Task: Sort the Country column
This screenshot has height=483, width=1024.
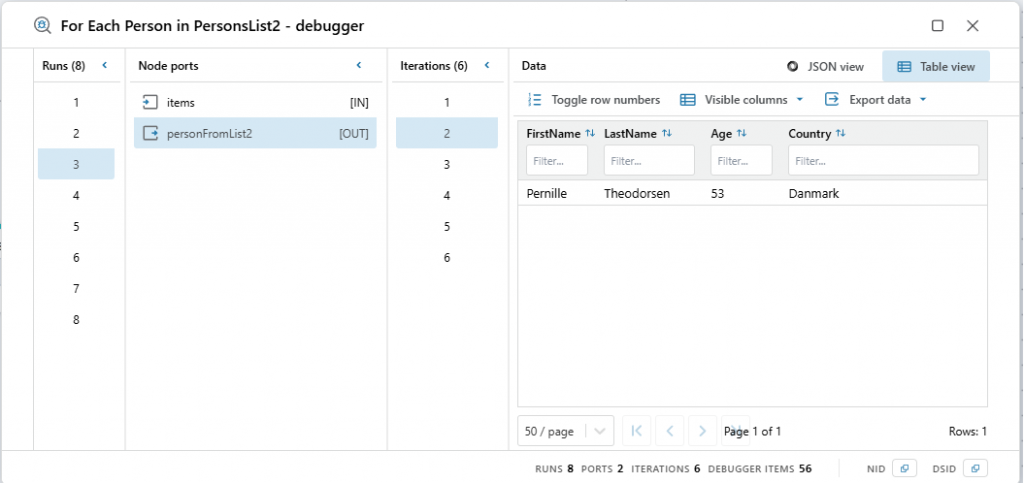Action: tap(841, 133)
